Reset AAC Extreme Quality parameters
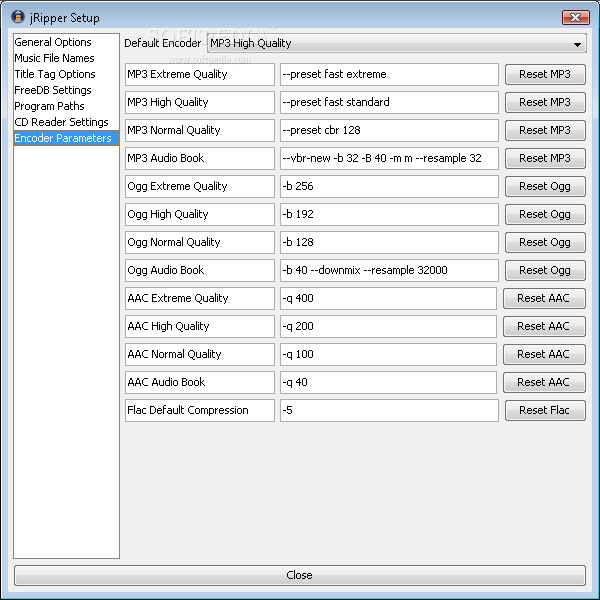Viewport: 600px width, 600px height. click(544, 298)
